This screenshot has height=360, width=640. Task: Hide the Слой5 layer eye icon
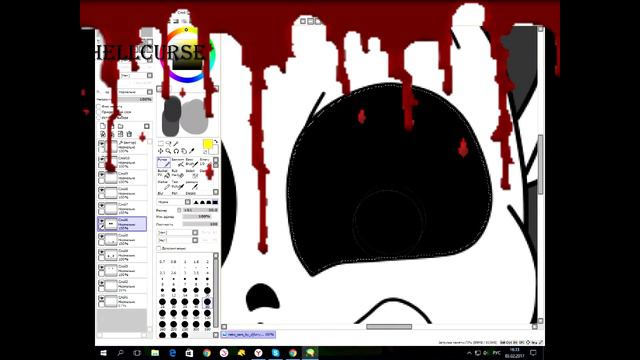click(101, 236)
